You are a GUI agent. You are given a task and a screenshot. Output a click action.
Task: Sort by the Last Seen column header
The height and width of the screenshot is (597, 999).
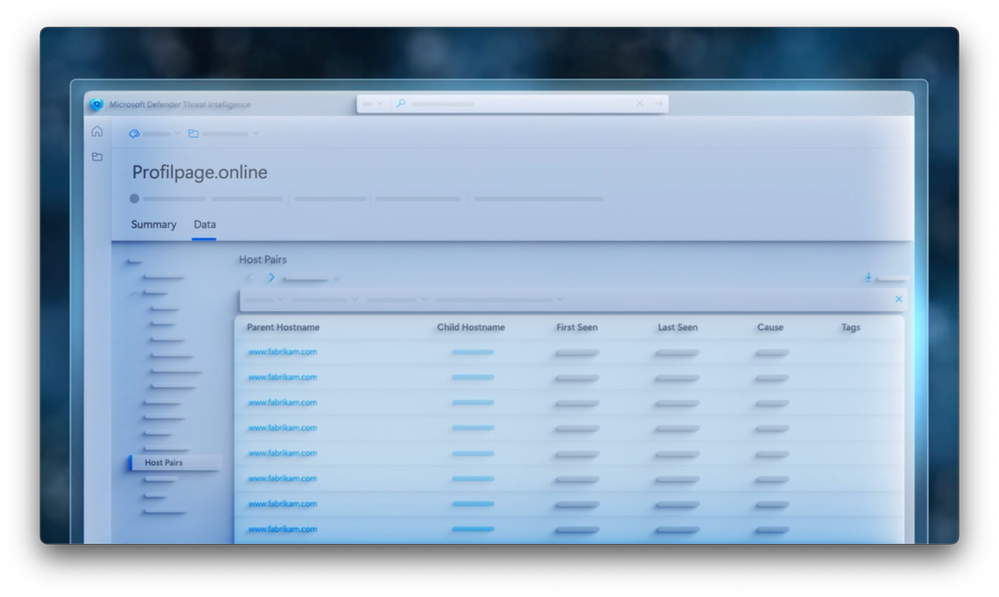pyautogui.click(x=677, y=327)
